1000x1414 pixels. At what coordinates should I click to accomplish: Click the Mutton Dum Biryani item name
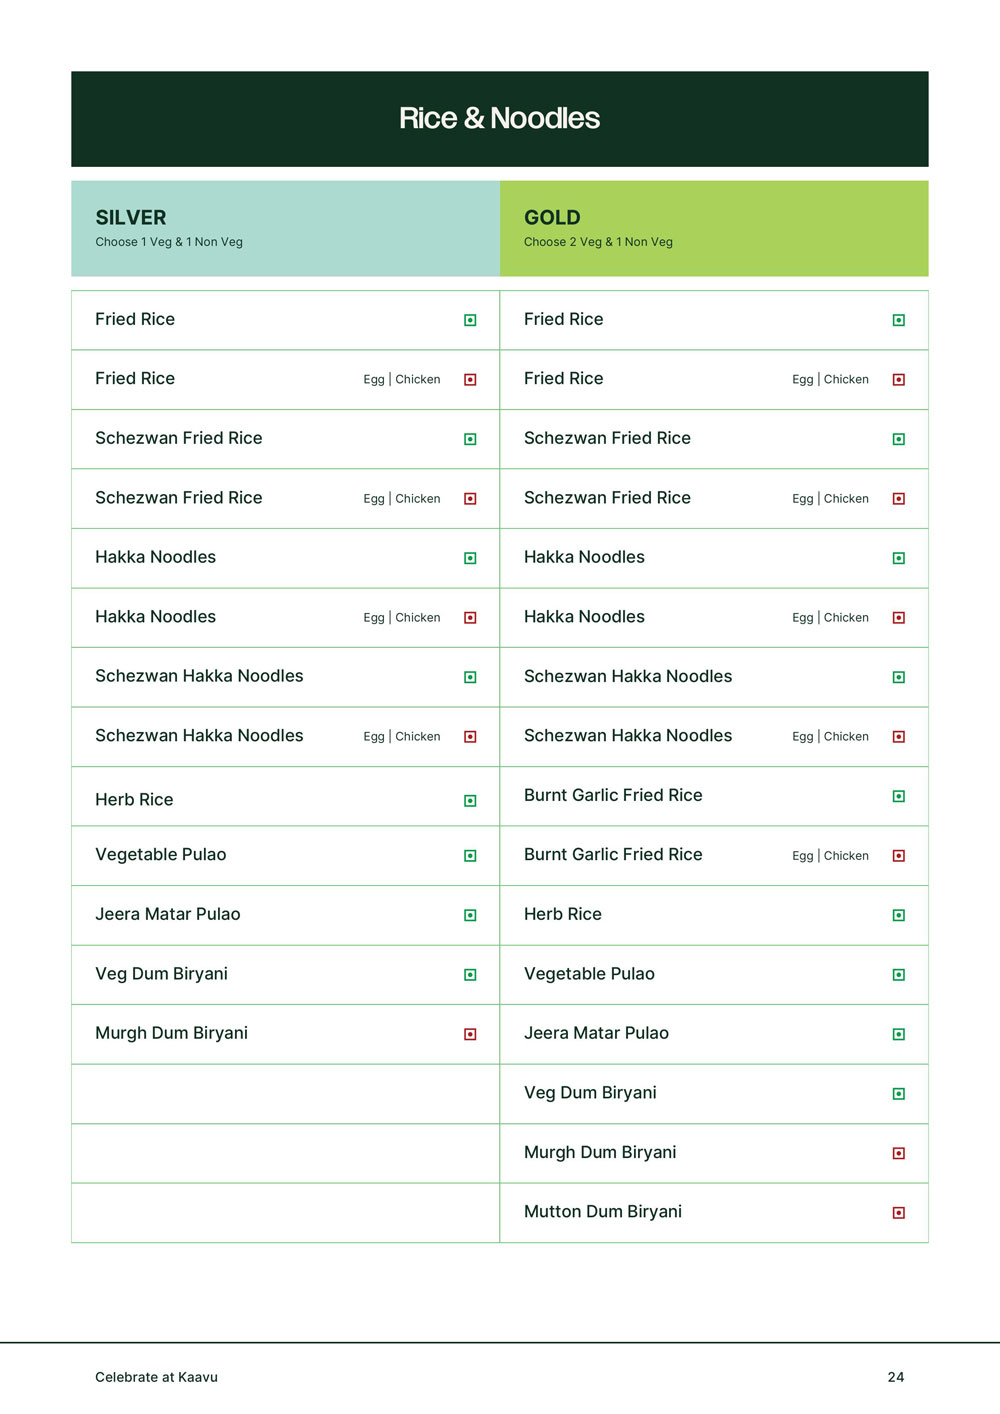[x=602, y=1212]
